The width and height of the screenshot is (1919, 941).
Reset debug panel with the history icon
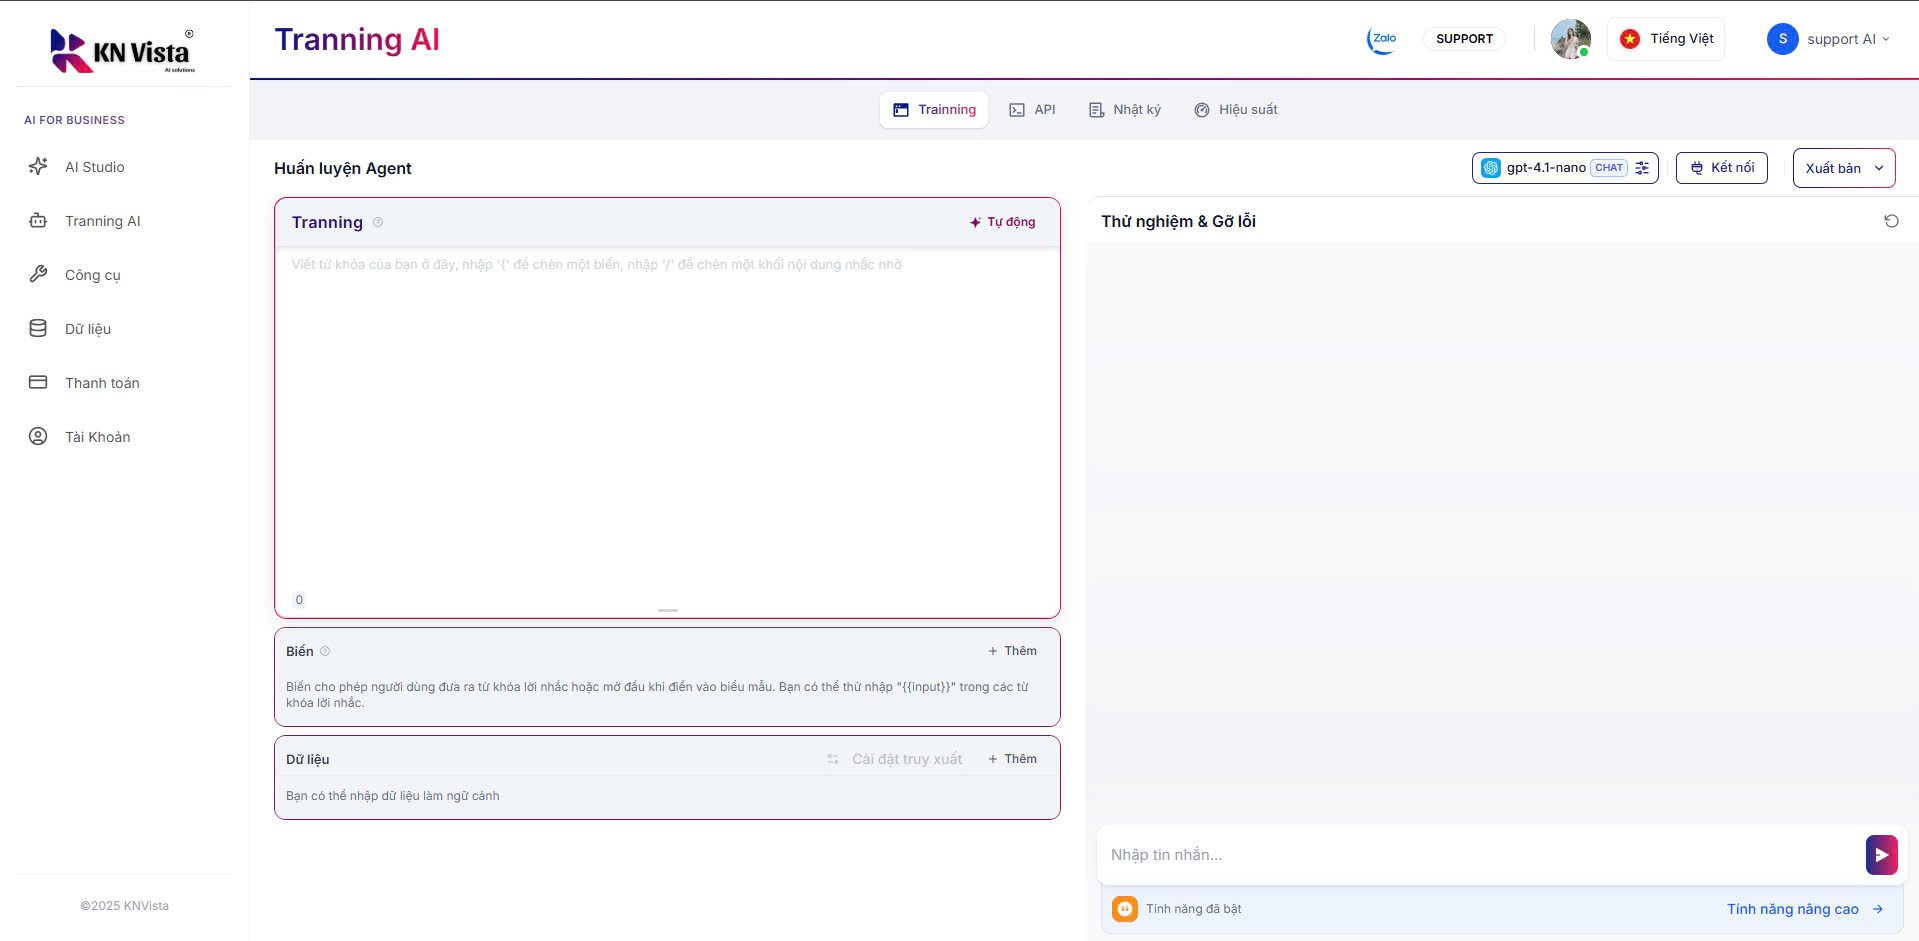(x=1891, y=220)
